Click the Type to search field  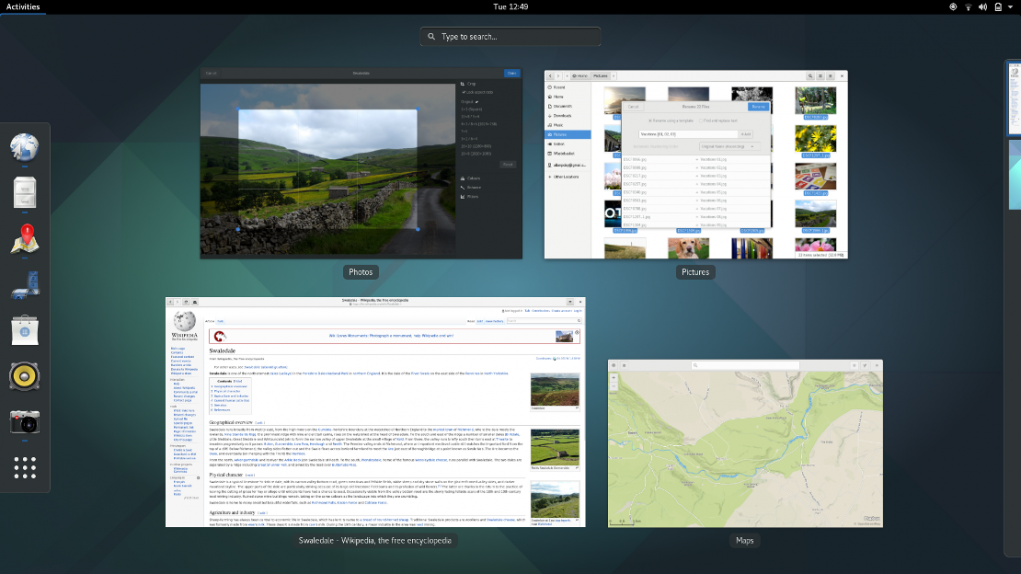coord(510,36)
